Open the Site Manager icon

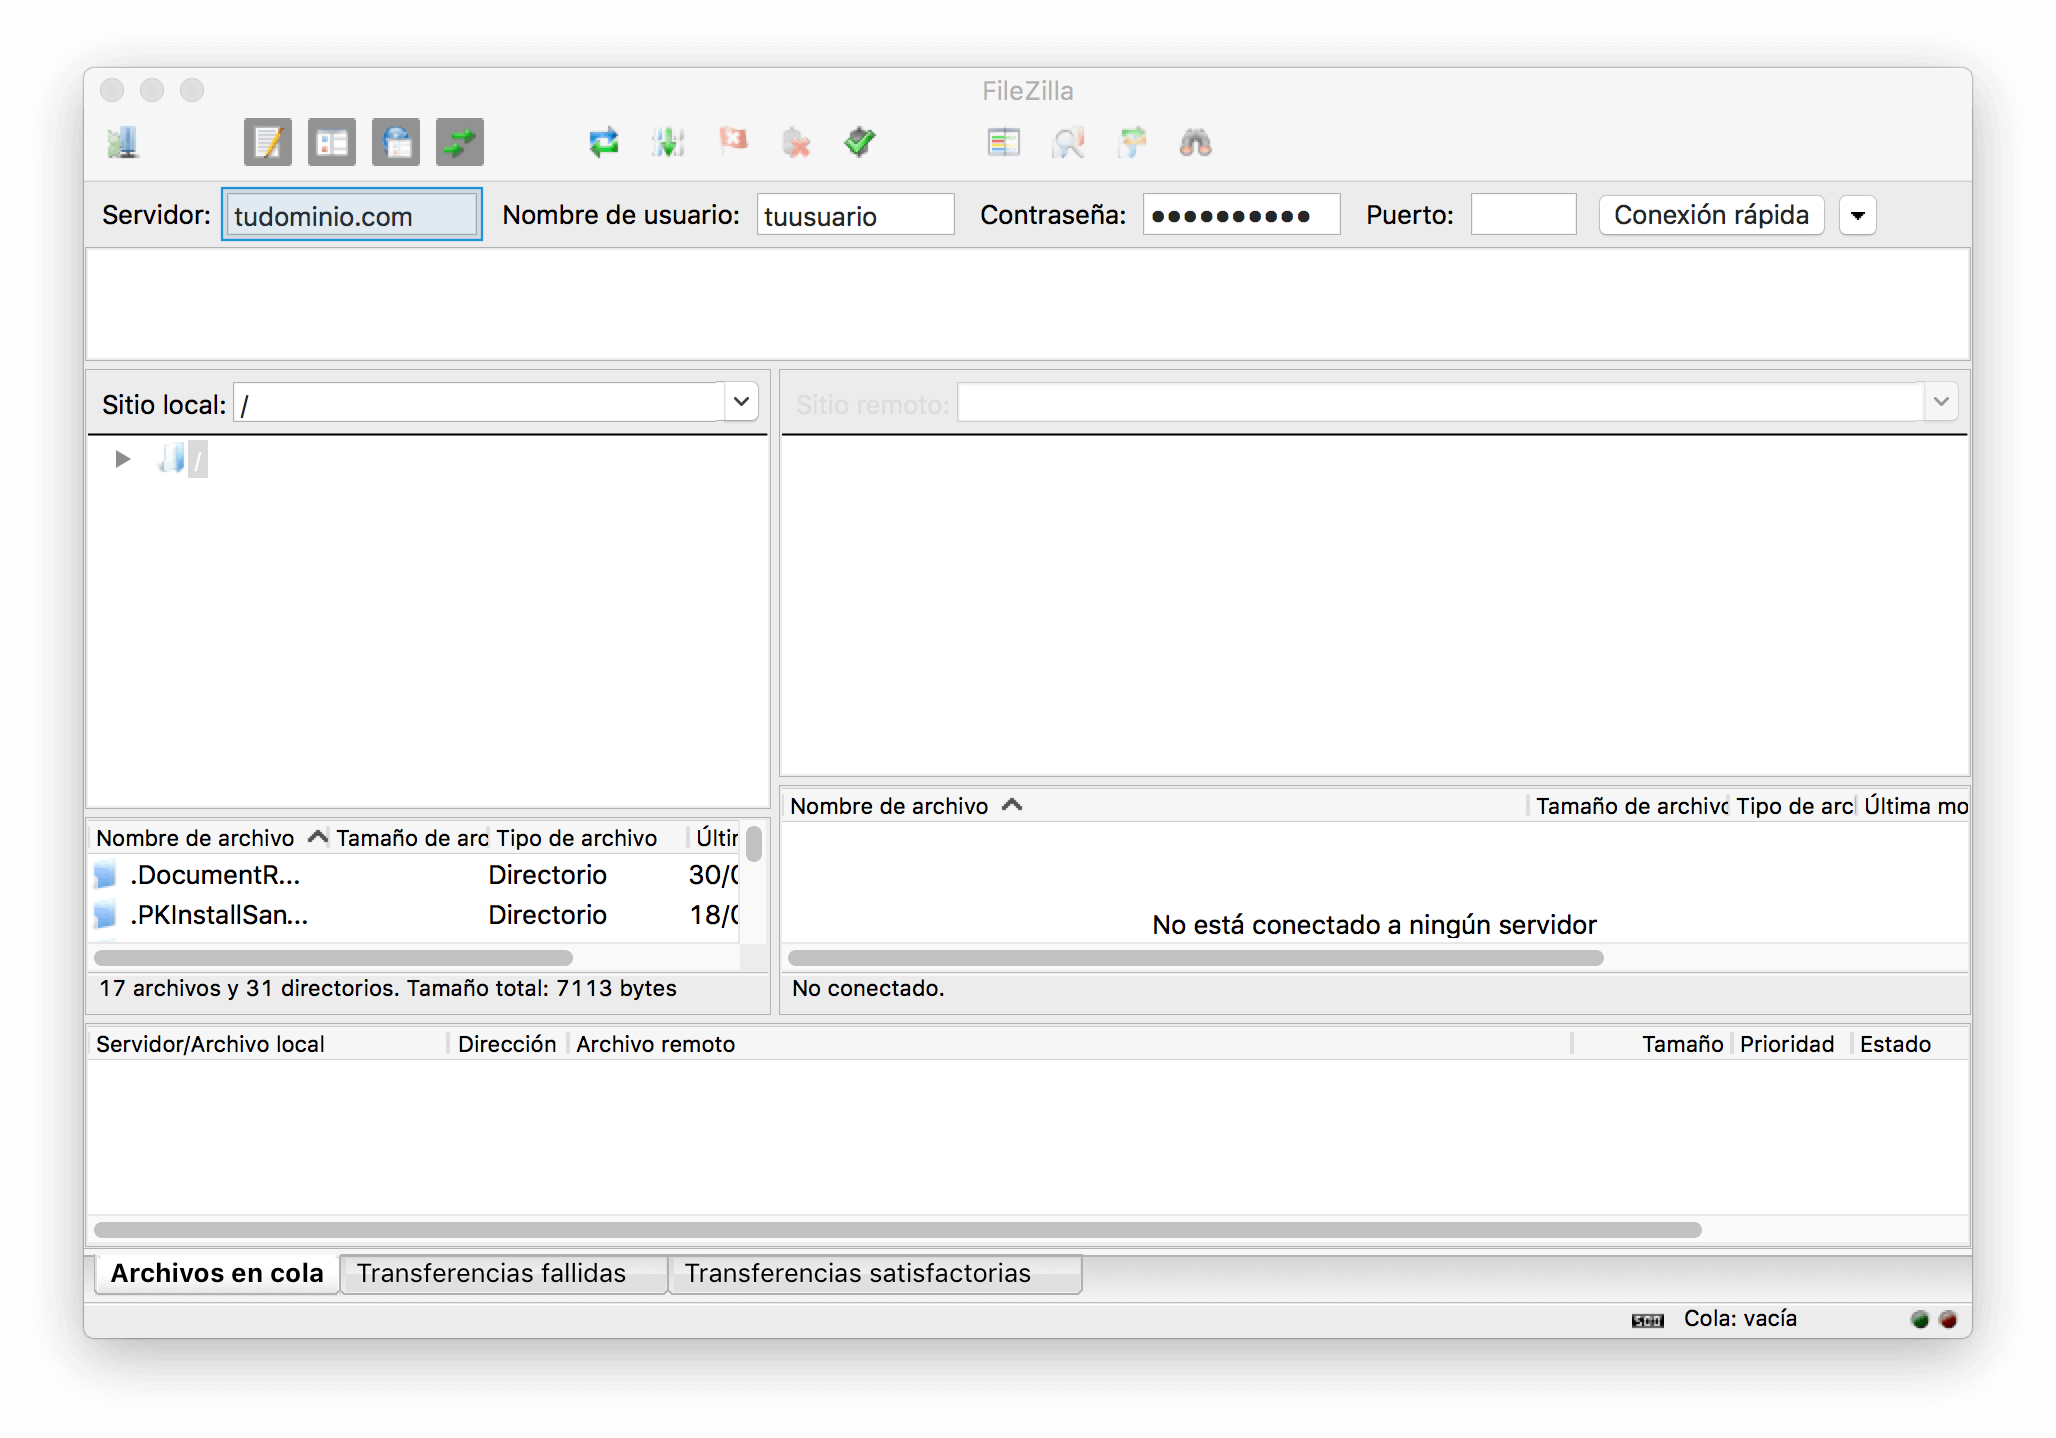tap(123, 143)
